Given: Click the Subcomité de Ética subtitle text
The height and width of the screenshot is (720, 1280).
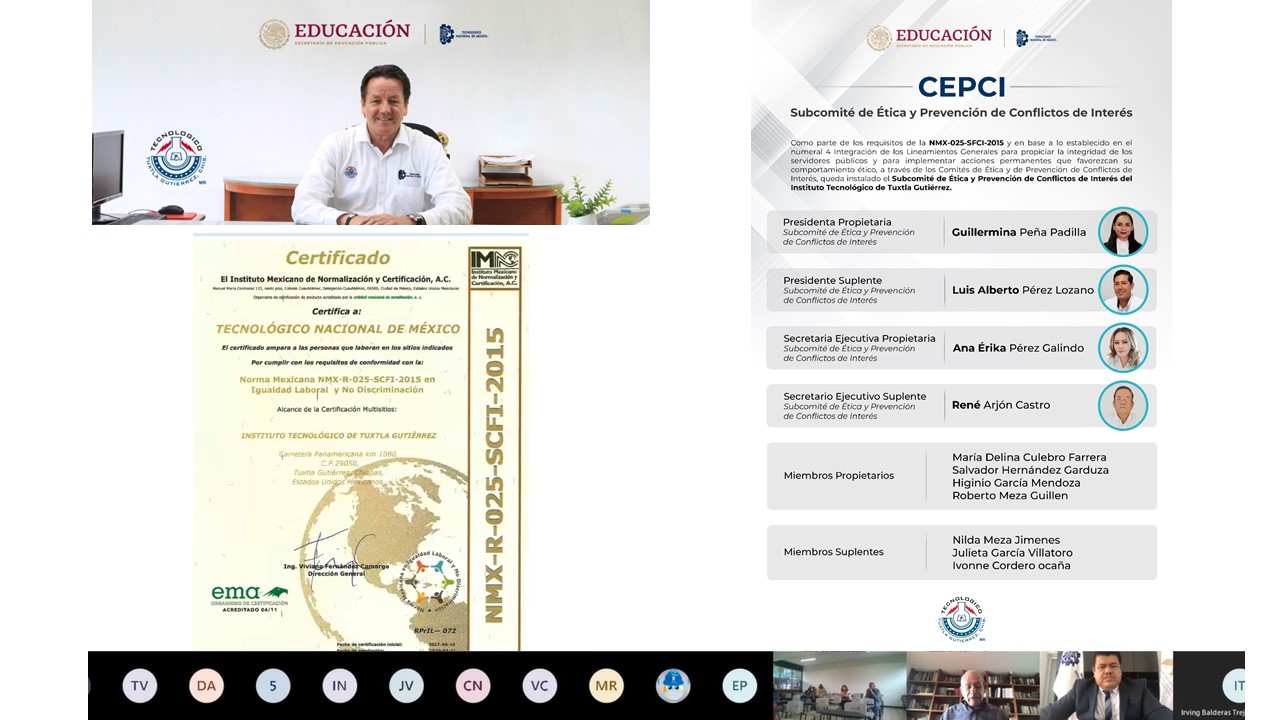Looking at the screenshot, I should point(961,113).
